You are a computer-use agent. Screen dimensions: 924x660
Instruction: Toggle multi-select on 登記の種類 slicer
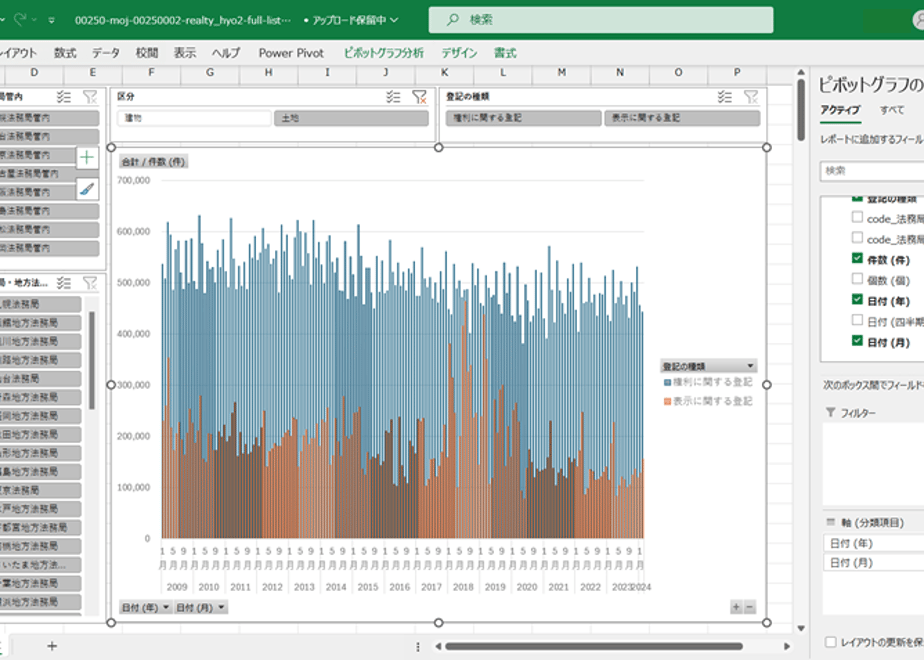point(725,97)
